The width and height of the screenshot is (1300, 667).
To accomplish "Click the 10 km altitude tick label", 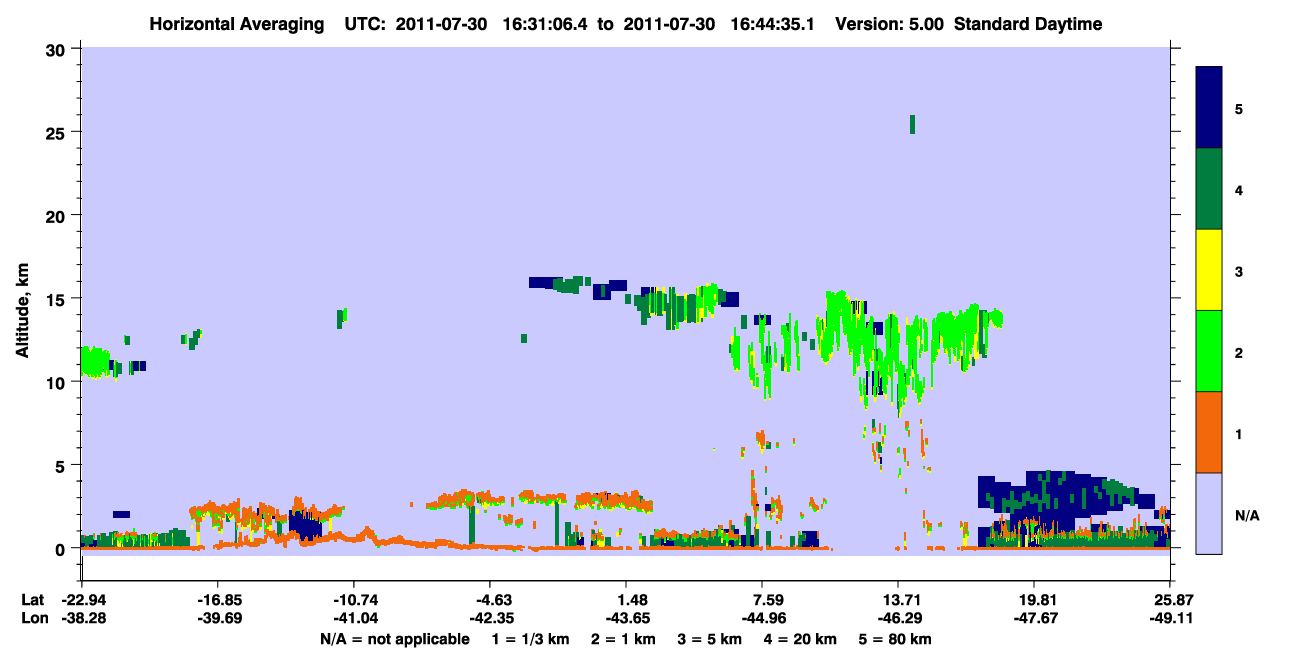I will coord(56,382).
